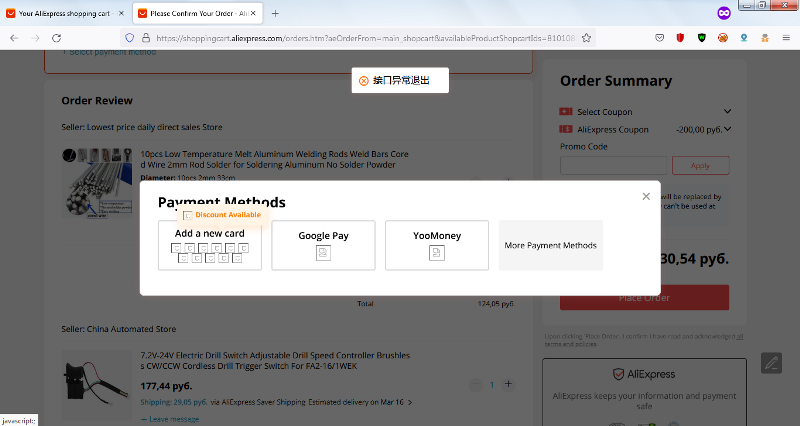Decrease drill switch quantity with minus
Screen dimensions: 800x426
[x=476, y=385]
